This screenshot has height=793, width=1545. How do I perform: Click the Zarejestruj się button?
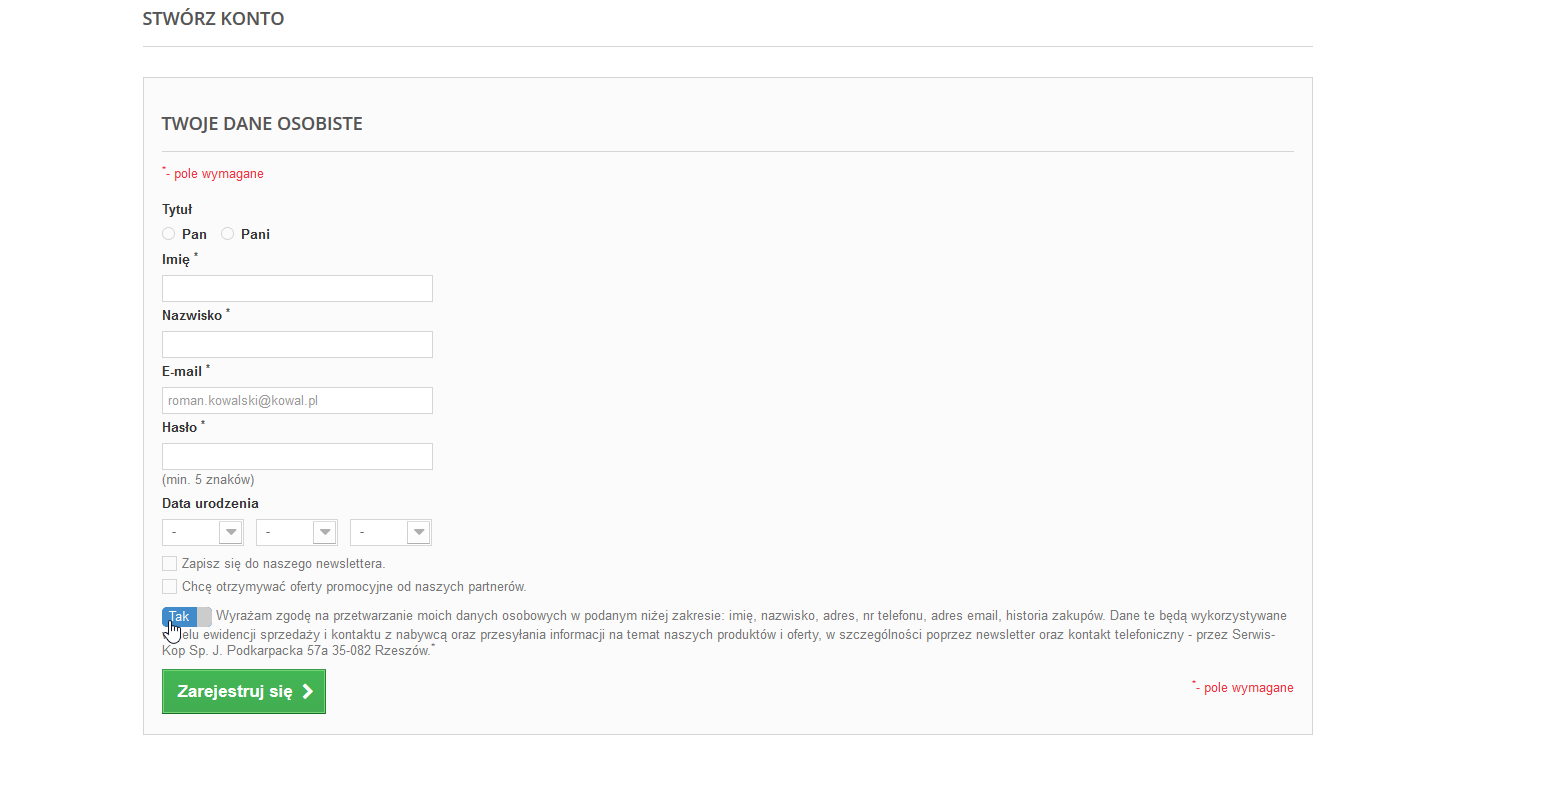point(244,691)
